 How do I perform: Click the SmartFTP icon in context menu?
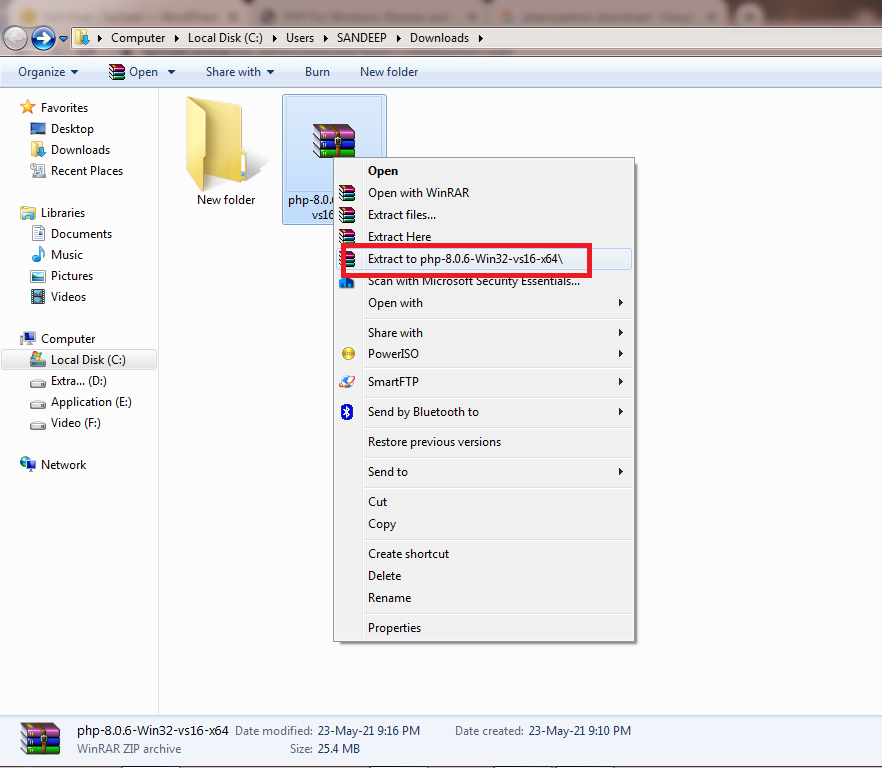coord(348,382)
